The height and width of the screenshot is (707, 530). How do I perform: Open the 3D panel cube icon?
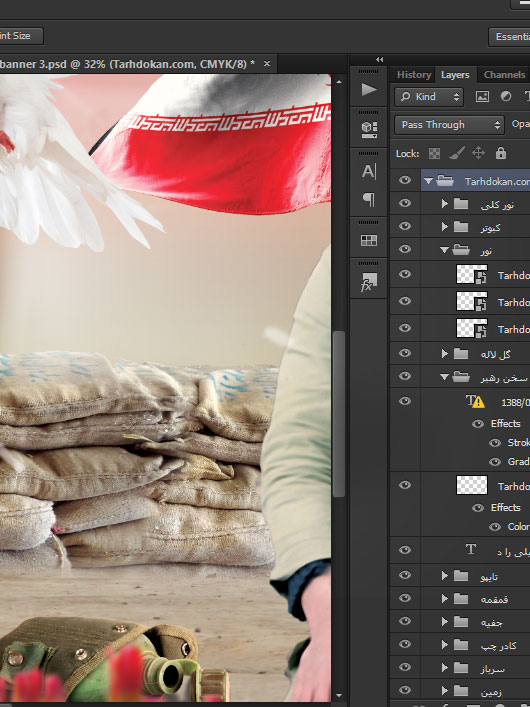pos(369,129)
